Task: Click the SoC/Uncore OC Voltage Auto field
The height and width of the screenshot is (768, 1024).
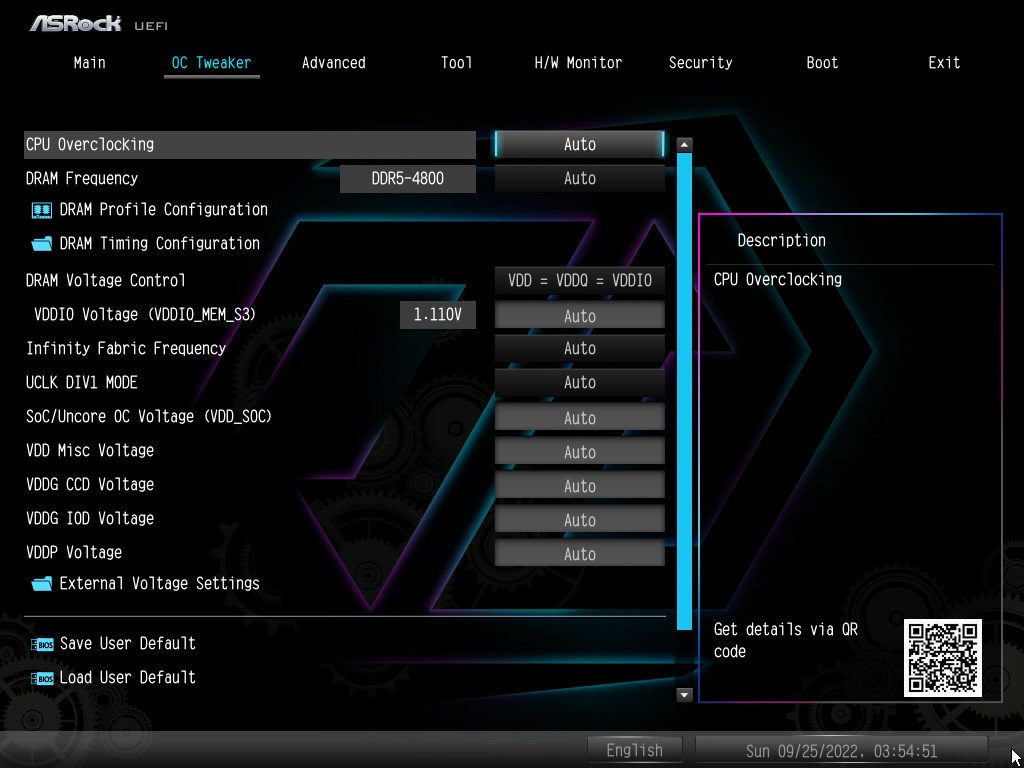Action: pyautogui.click(x=580, y=417)
